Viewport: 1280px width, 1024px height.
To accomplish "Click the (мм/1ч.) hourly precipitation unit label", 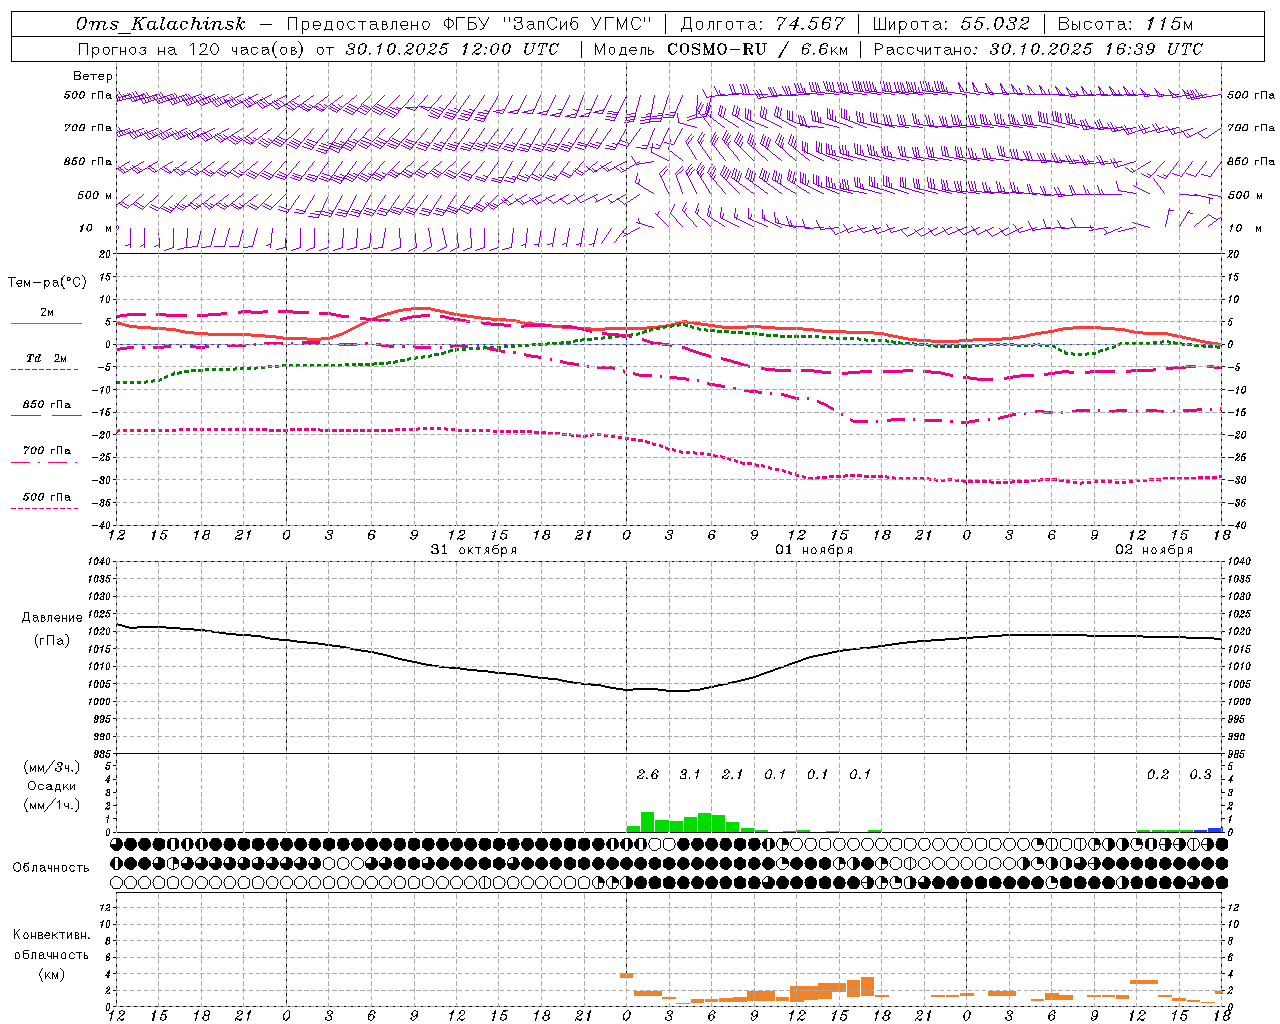I will pyautogui.click(x=52, y=805).
